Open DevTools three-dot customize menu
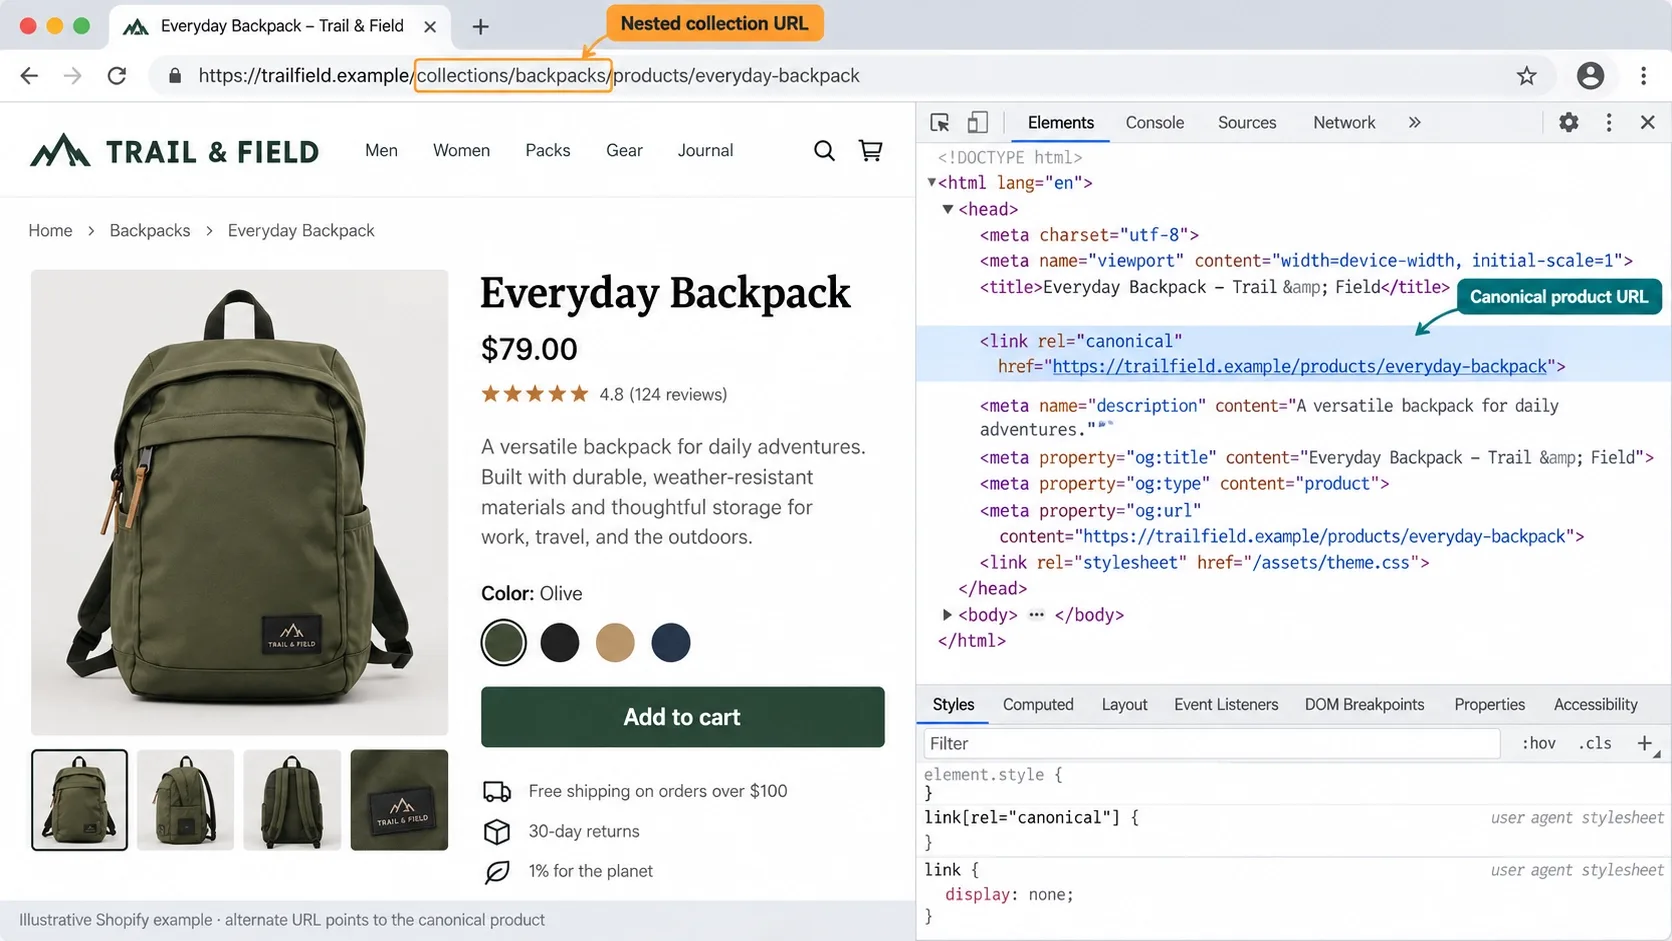The height and width of the screenshot is (941, 1672). click(x=1609, y=122)
